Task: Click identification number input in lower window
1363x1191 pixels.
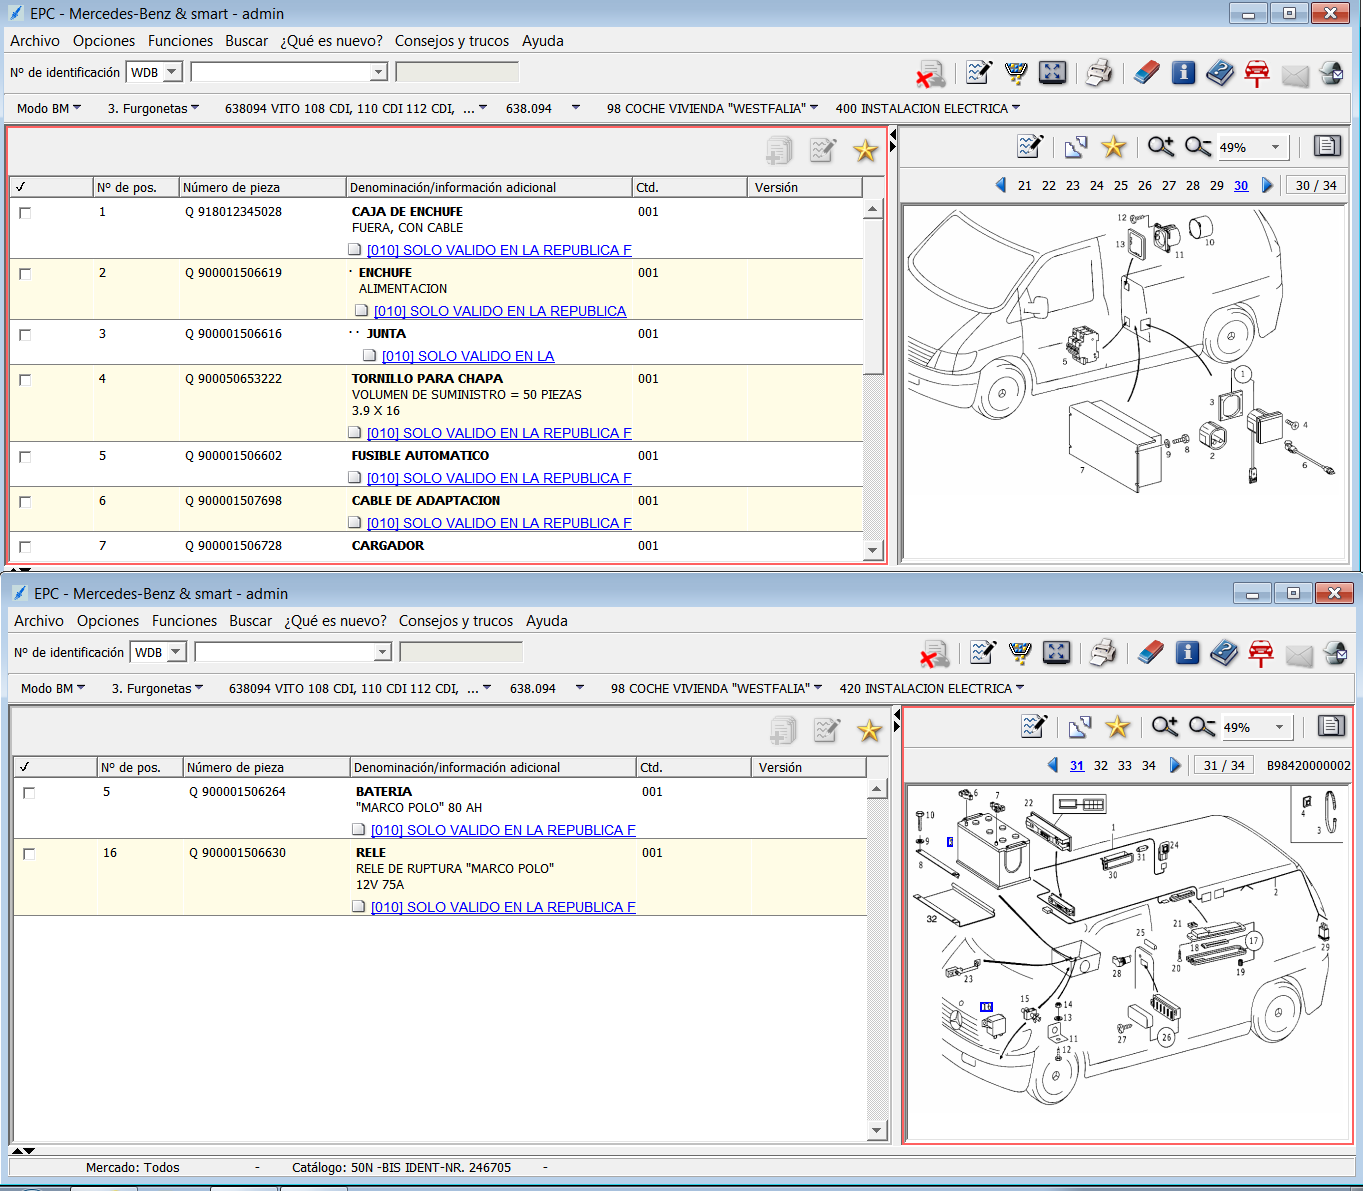Action: (x=293, y=652)
